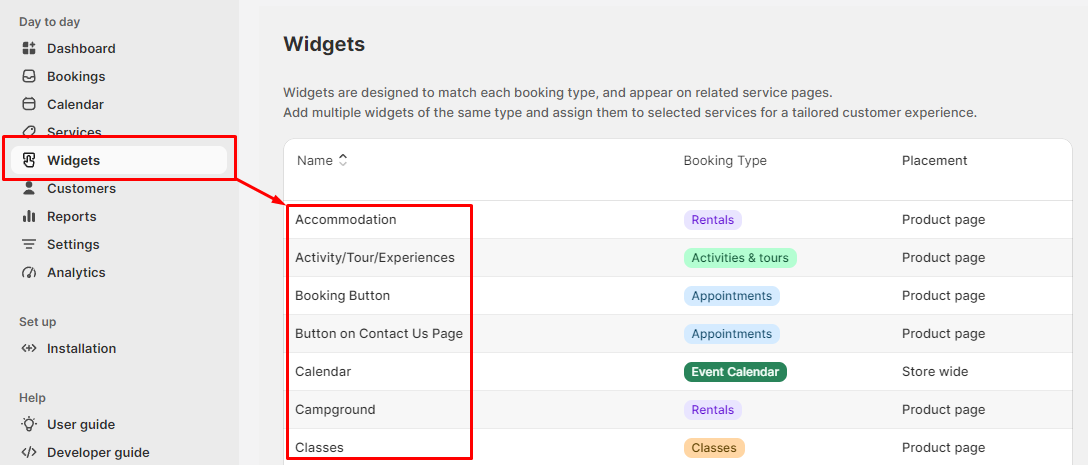Viewport: 1088px width, 465px height.
Task: Click the Customers person icon
Action: pos(28,188)
